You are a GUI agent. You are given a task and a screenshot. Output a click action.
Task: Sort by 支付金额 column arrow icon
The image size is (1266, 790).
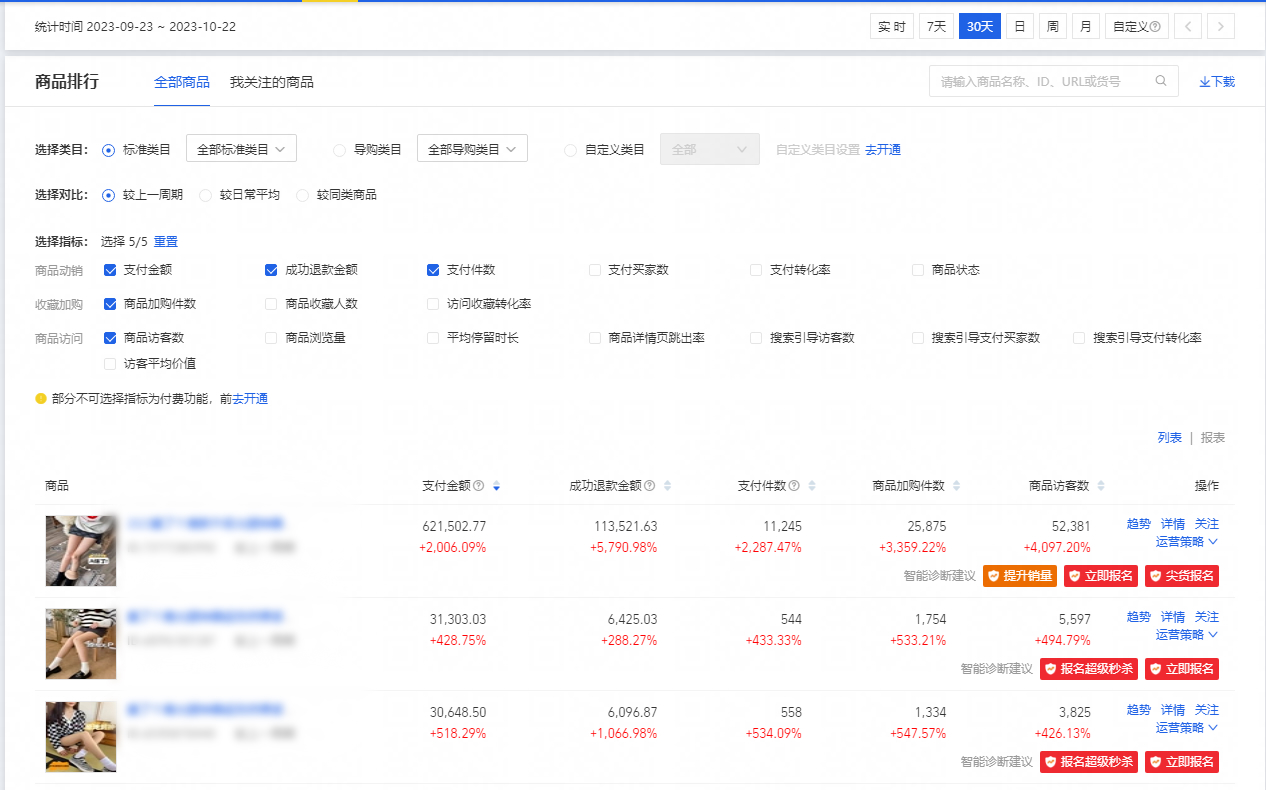click(497, 486)
